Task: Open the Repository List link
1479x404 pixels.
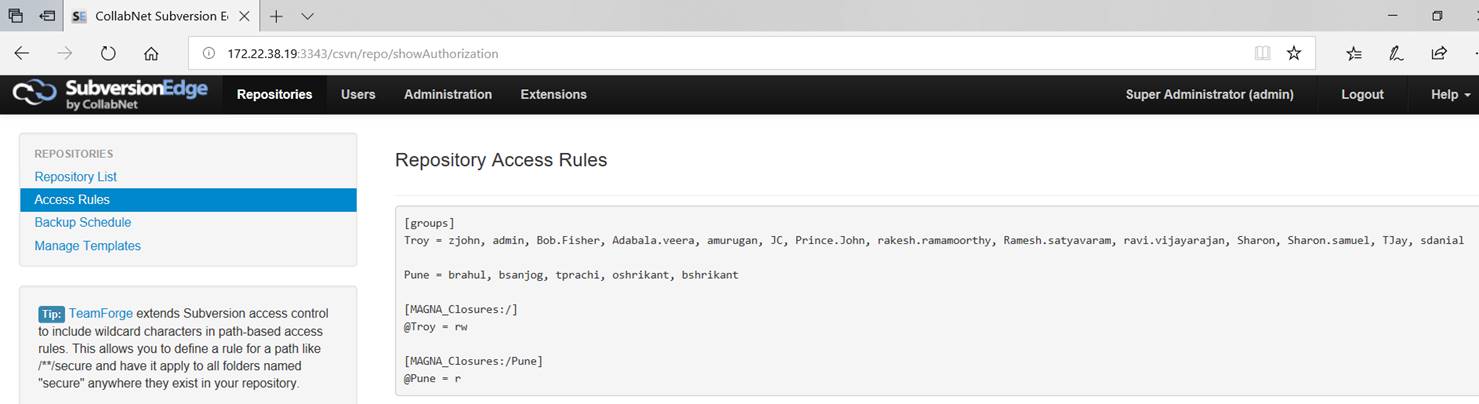Action: tap(76, 177)
